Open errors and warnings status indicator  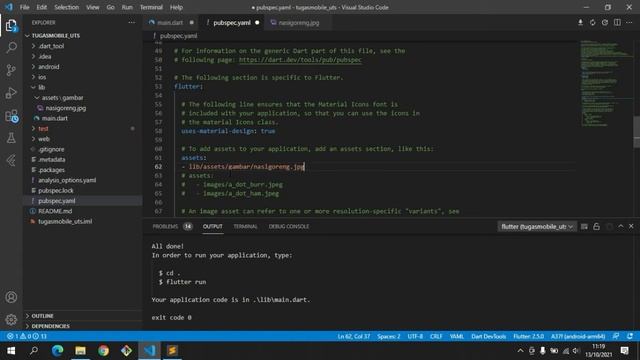(27, 336)
